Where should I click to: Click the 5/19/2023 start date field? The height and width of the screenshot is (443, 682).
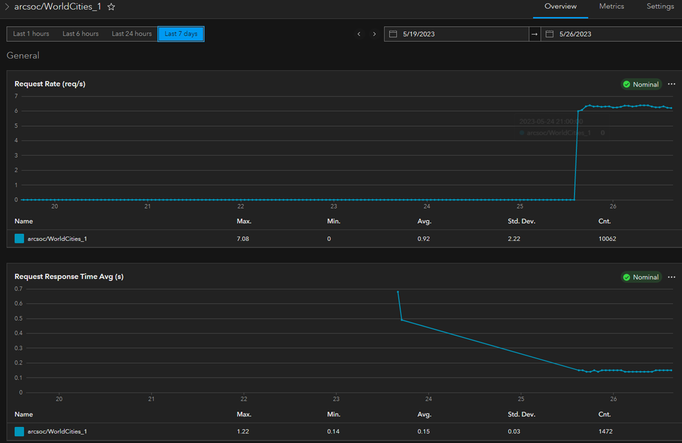pos(456,34)
